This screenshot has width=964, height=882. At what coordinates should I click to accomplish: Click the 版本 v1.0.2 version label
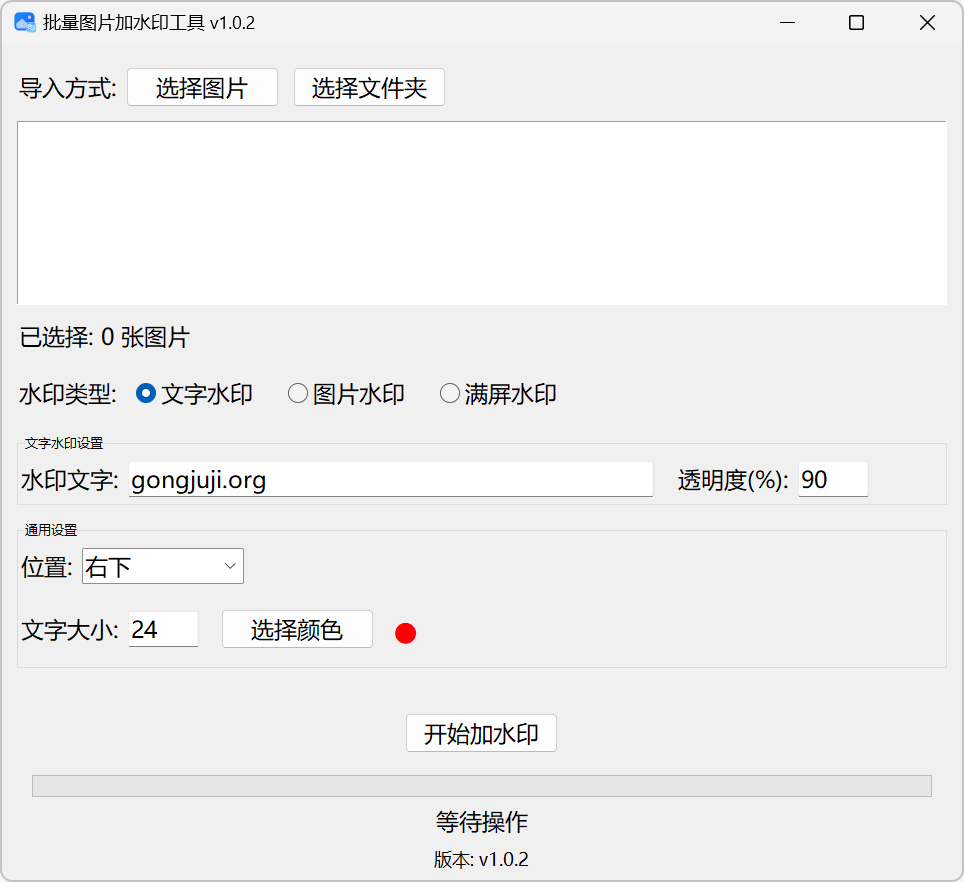(x=481, y=858)
